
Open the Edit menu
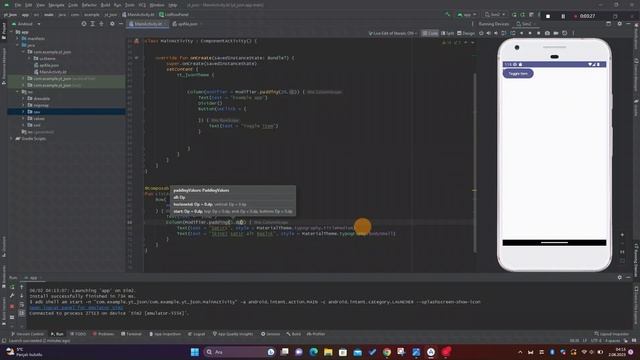tap(29, 5)
